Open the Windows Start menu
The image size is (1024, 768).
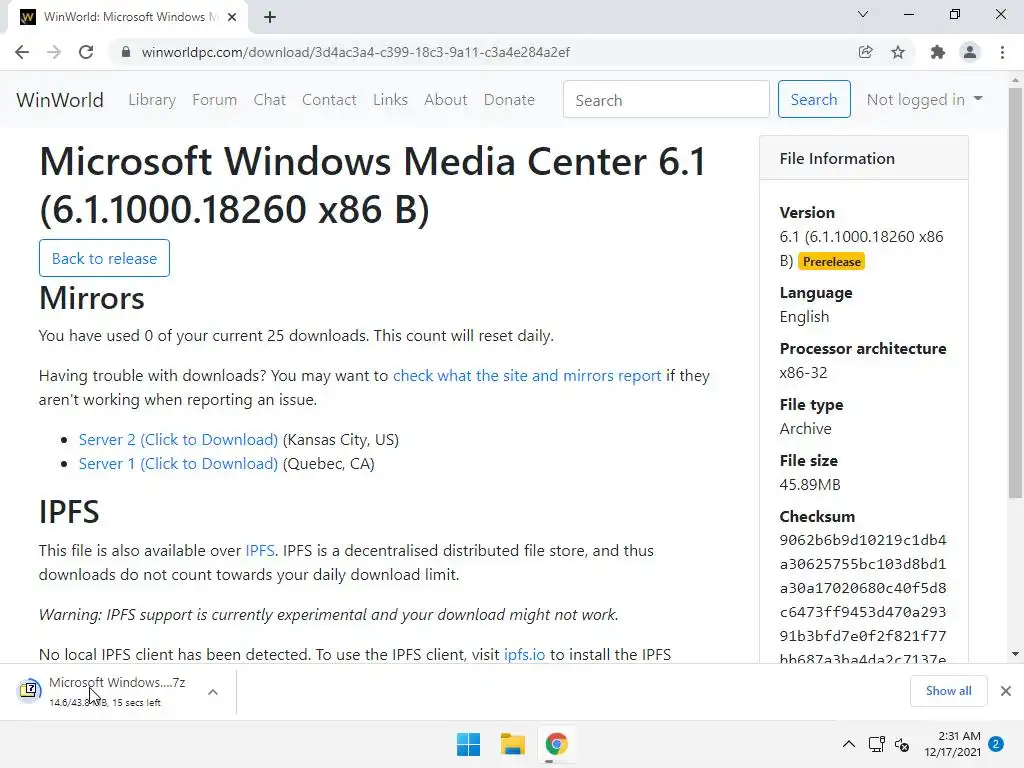[x=468, y=744]
